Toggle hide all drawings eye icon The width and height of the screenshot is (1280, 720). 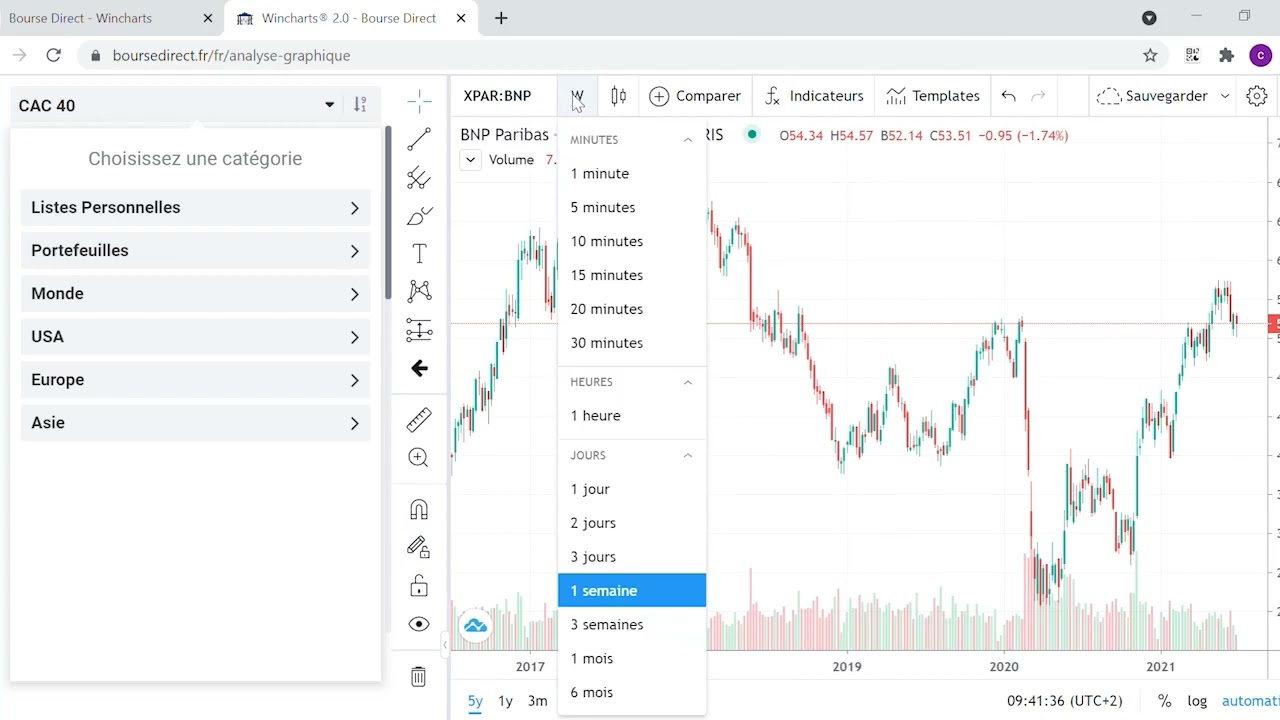pyautogui.click(x=419, y=624)
